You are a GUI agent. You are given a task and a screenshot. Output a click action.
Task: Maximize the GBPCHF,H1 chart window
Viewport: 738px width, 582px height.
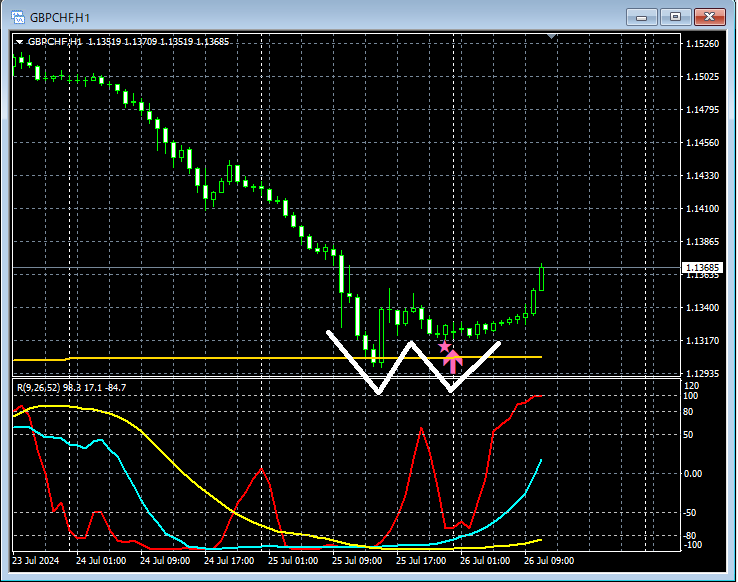(x=676, y=17)
